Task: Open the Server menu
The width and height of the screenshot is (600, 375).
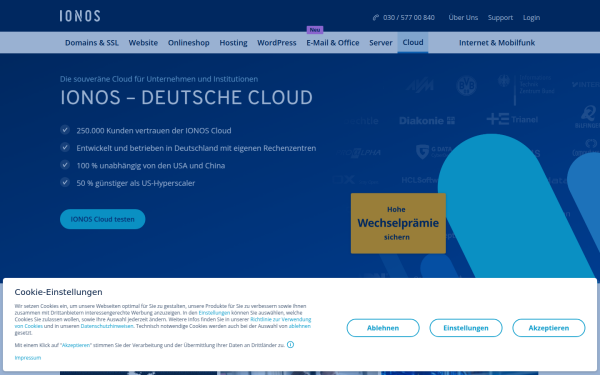Action: (x=381, y=43)
